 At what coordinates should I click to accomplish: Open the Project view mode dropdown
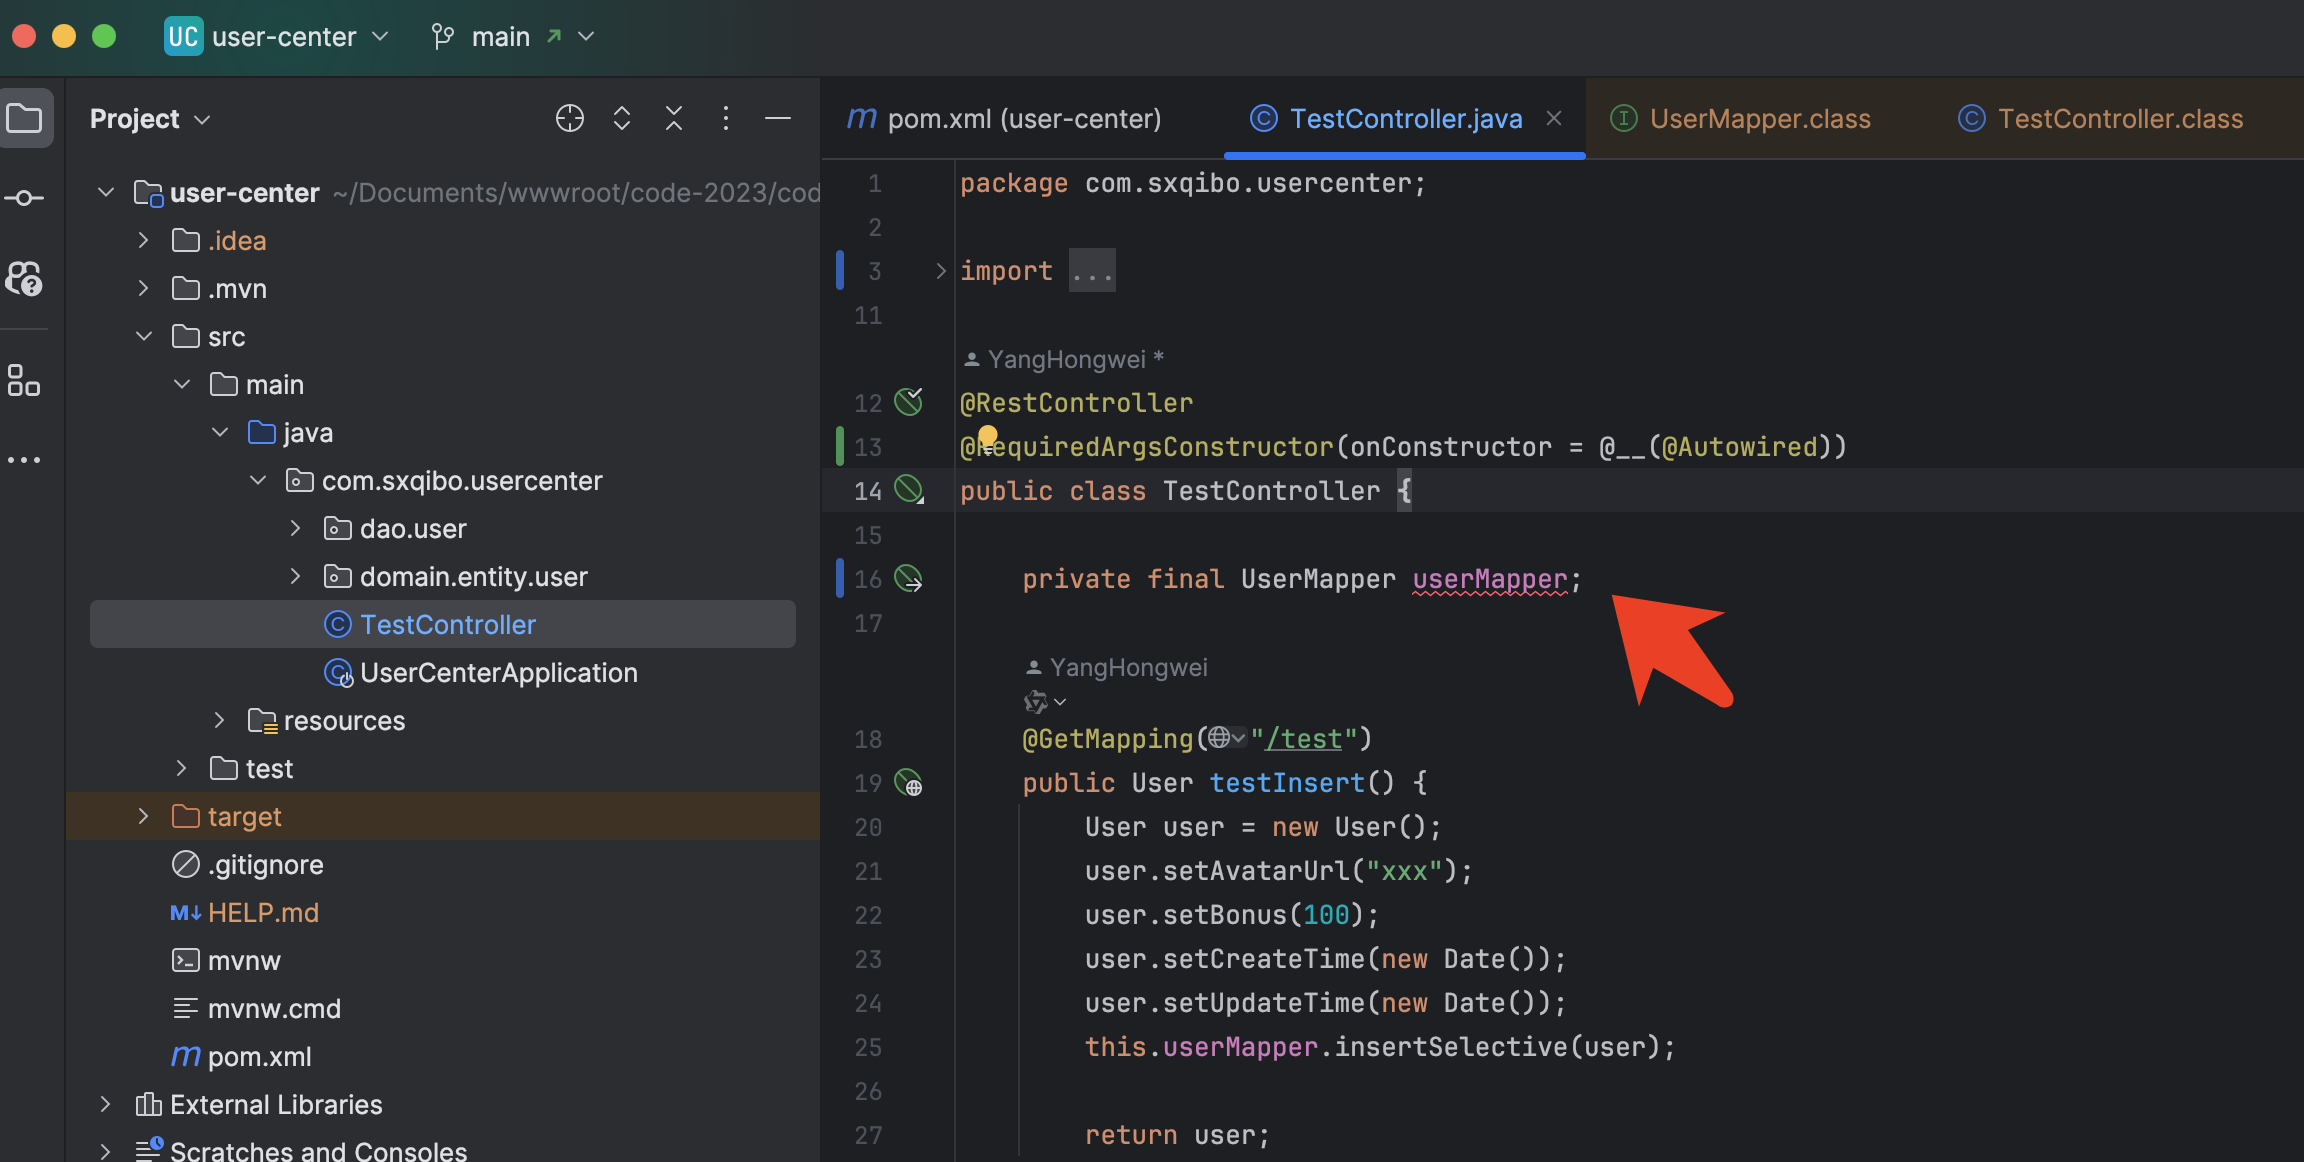click(202, 119)
